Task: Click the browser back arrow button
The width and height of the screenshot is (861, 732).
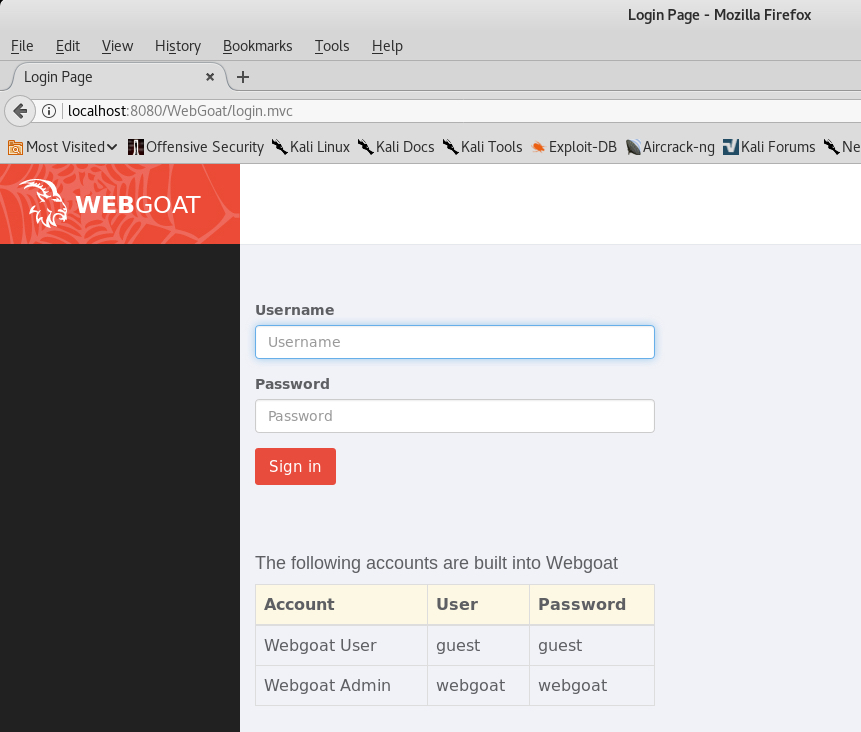Action: tap(20, 111)
